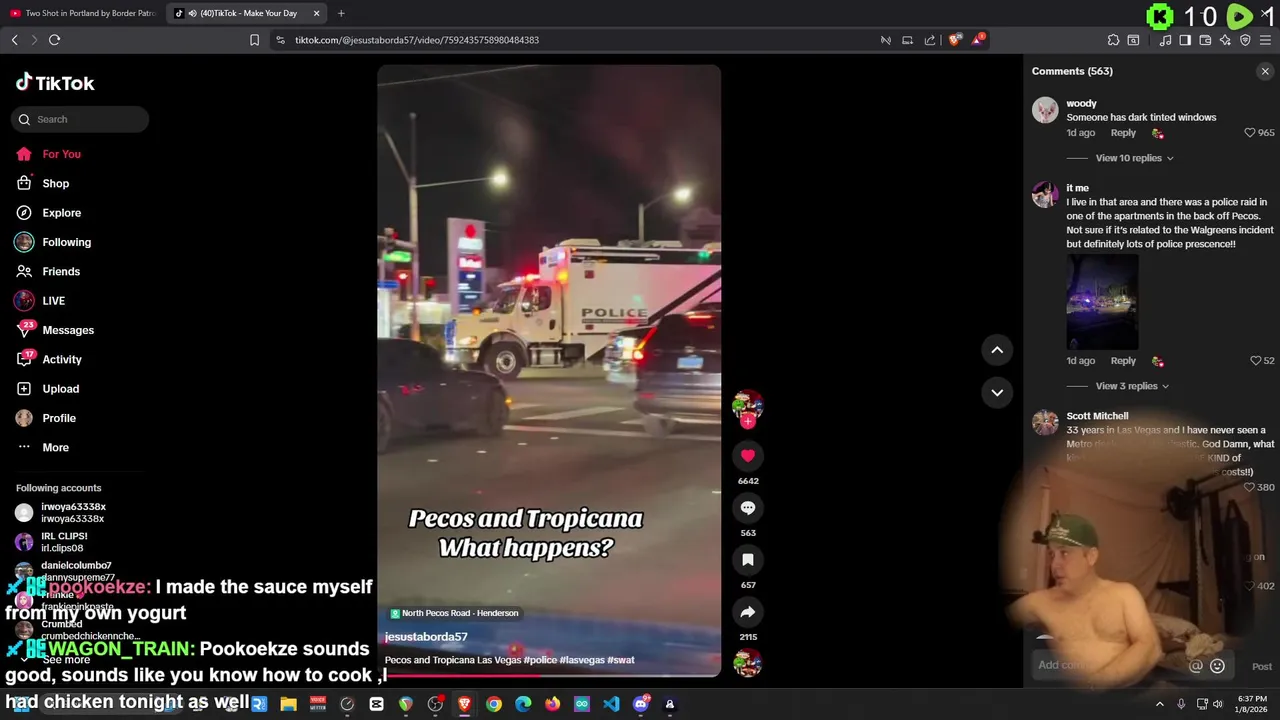
Task: Click the TikTok logo
Action: click(55, 83)
